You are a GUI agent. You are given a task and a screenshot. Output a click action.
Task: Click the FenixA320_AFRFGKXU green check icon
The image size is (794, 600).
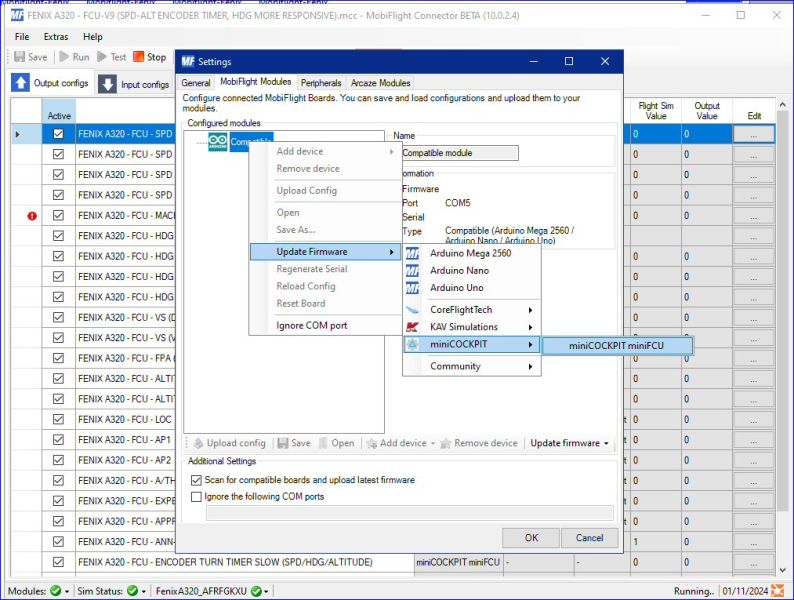(x=256, y=590)
